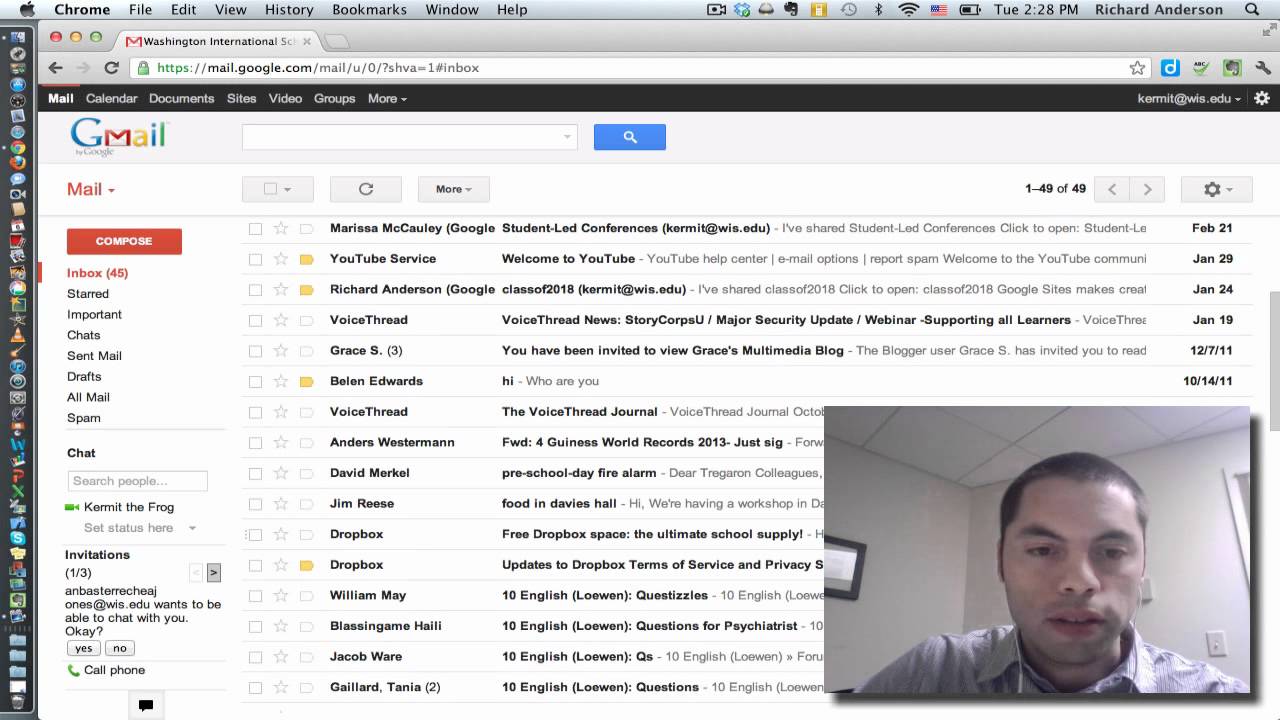The width and height of the screenshot is (1280, 720).
Task: Check the Richard Anderson email
Action: pos(255,290)
